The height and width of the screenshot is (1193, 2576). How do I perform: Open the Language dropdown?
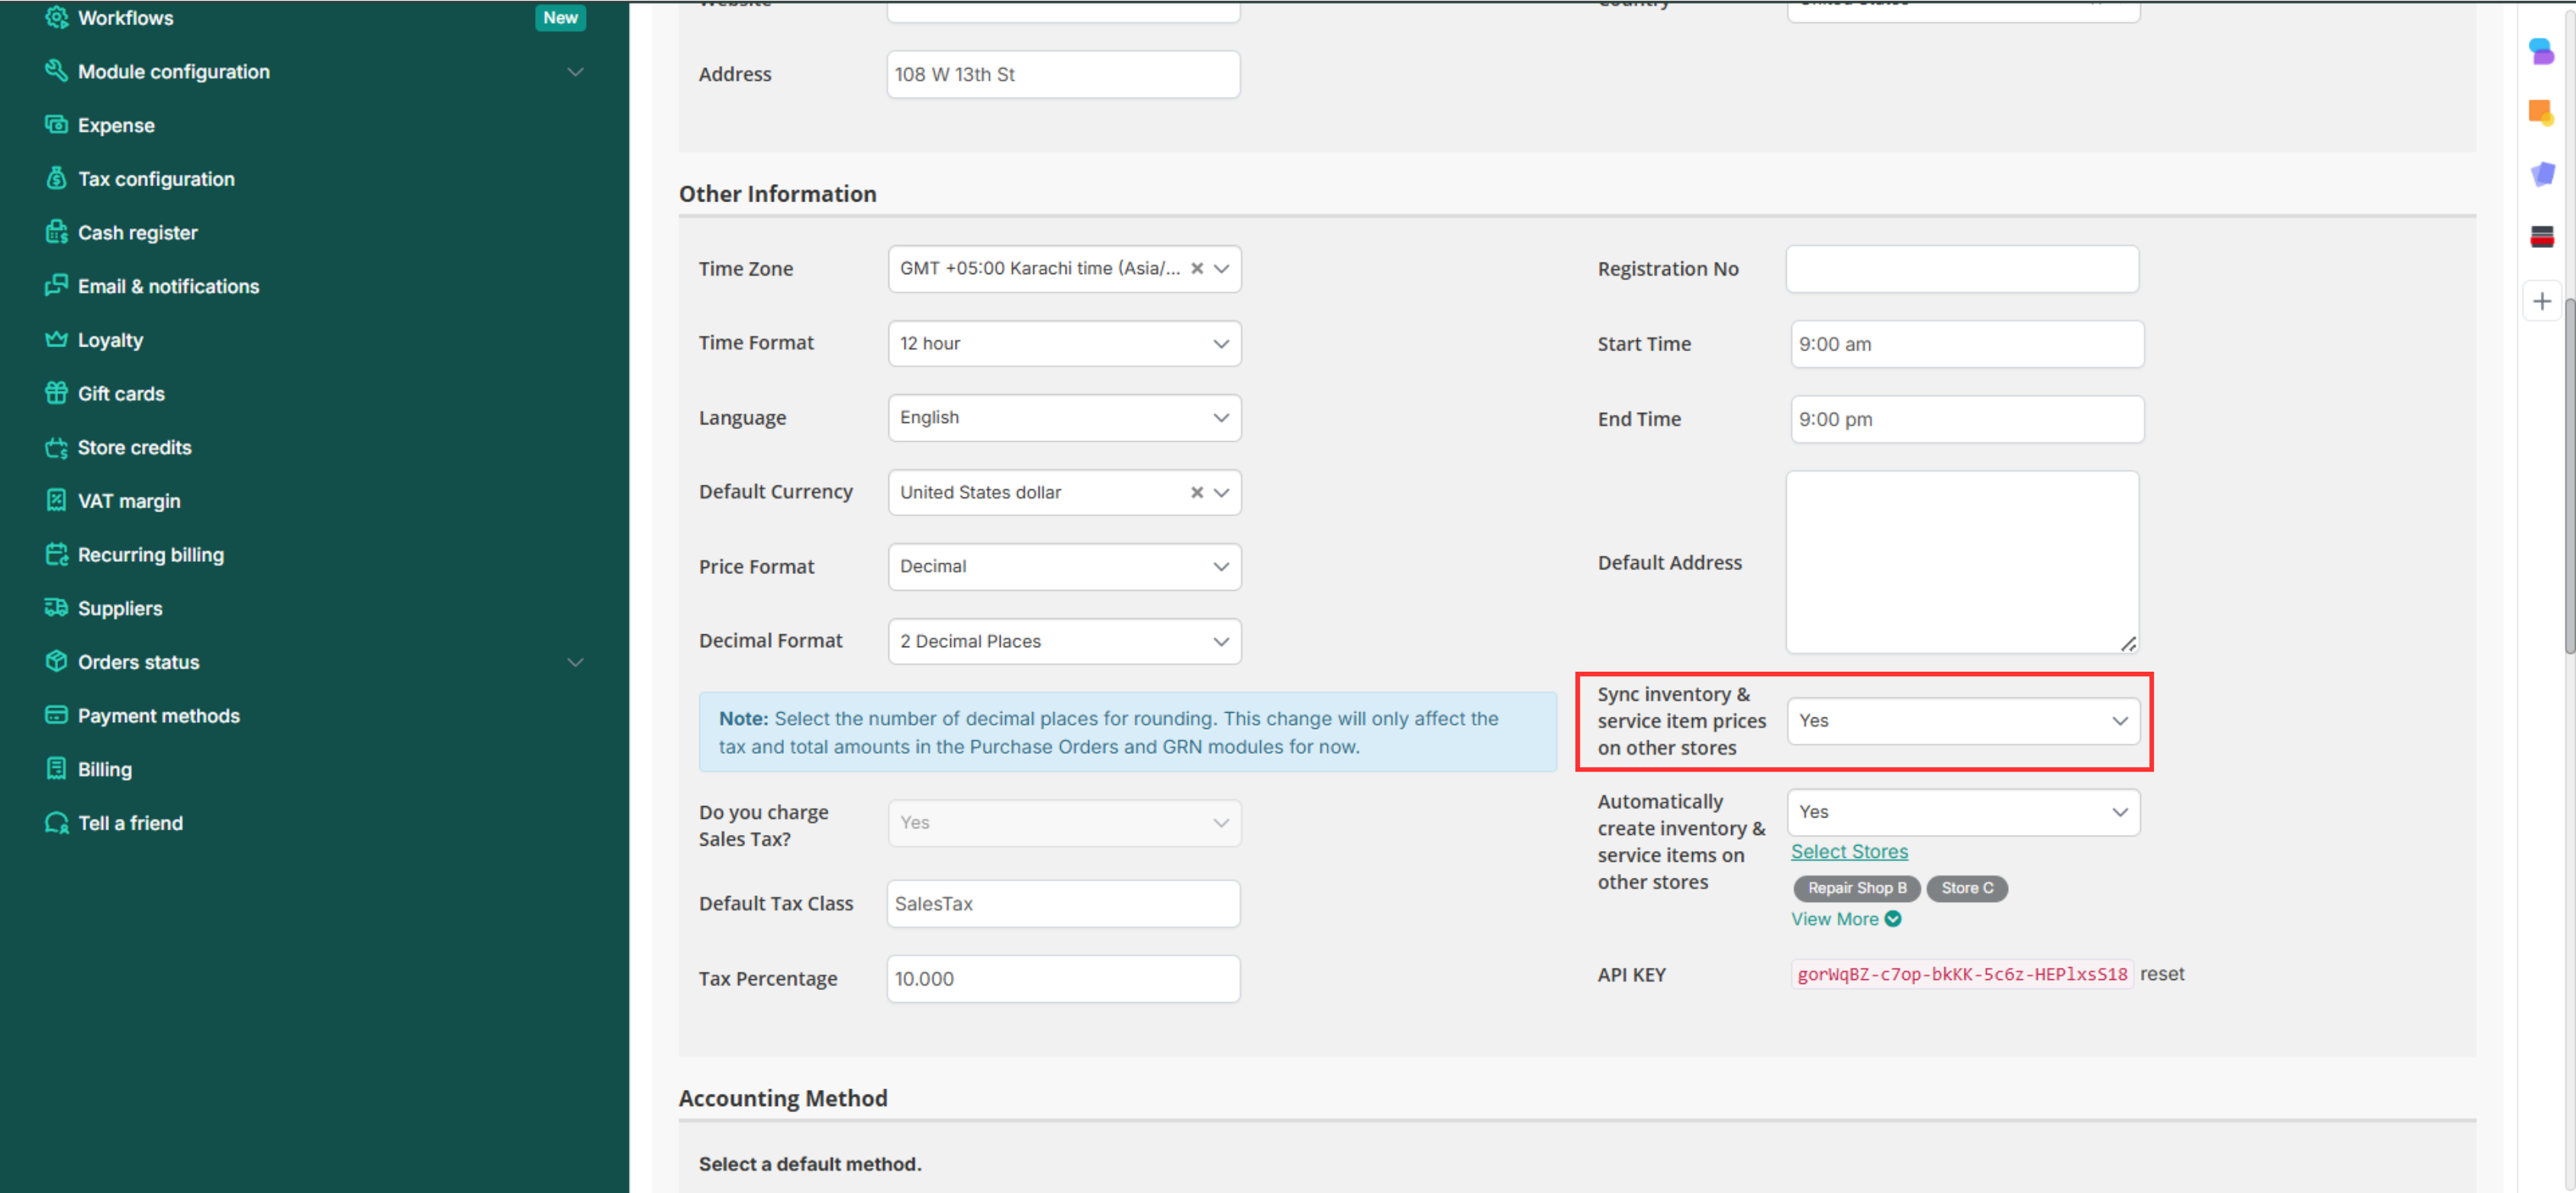tap(1064, 417)
